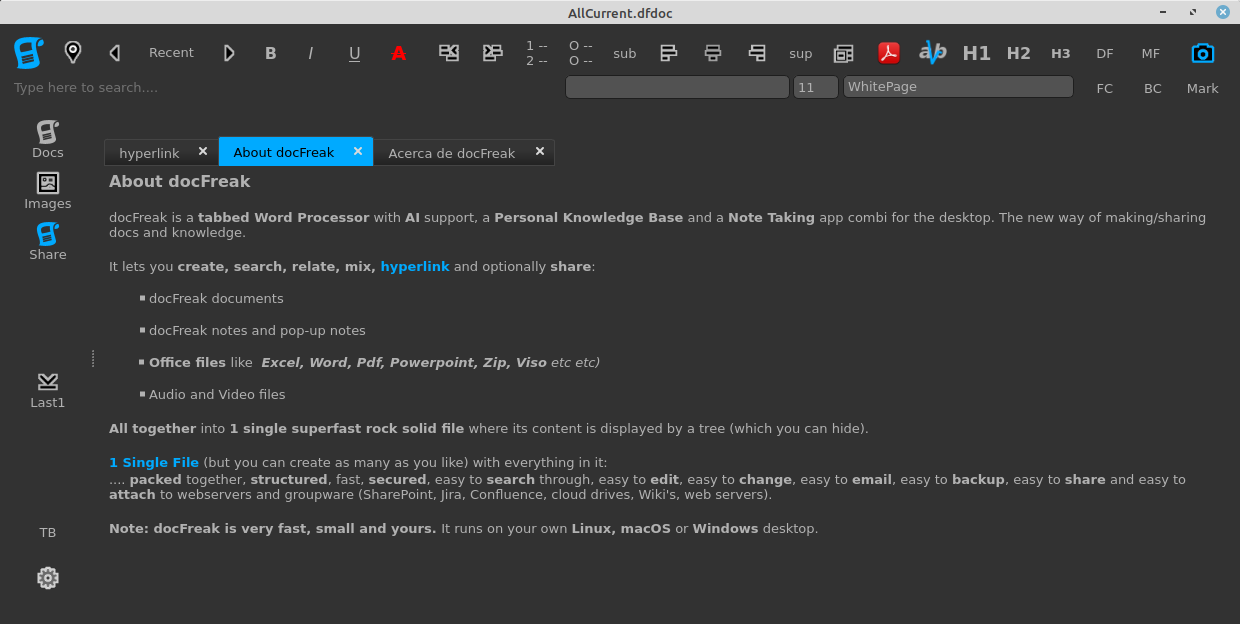Apply Heading 1 style
The width and height of the screenshot is (1240, 624).
click(976, 53)
